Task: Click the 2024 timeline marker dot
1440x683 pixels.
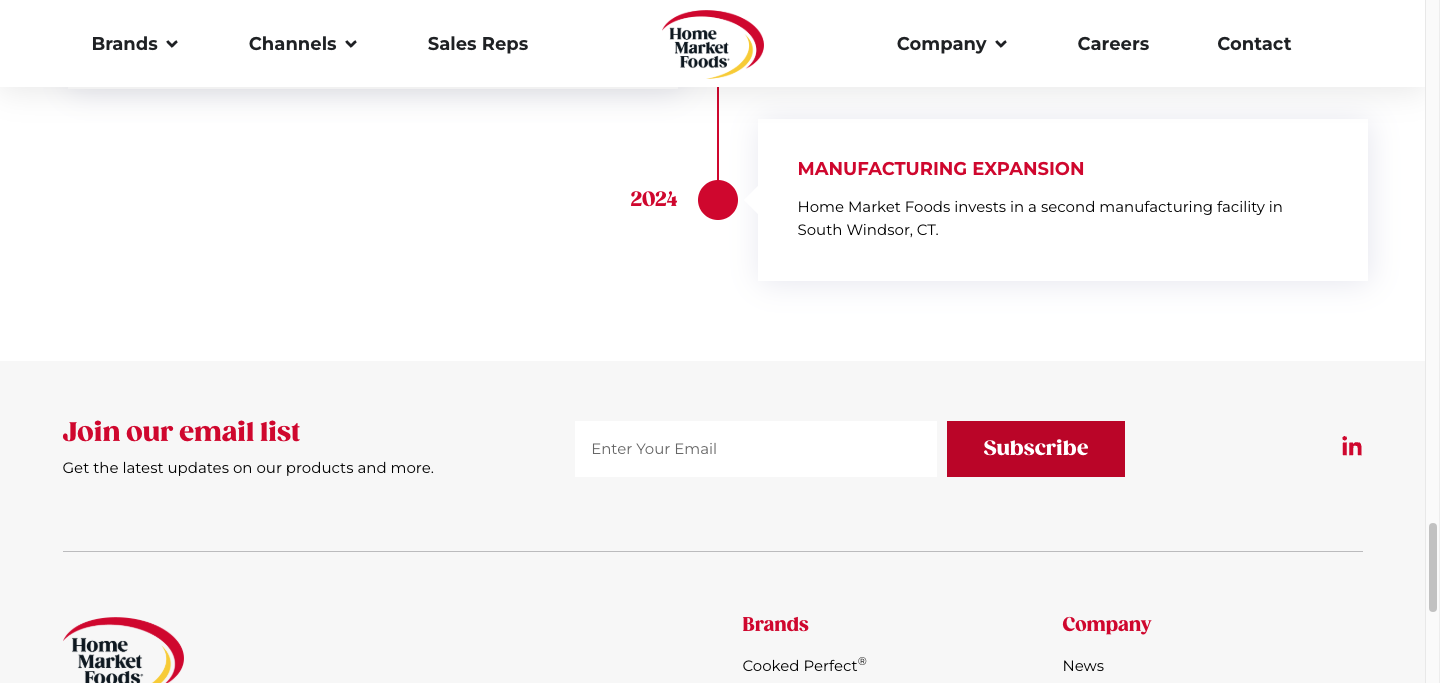Action: click(718, 200)
